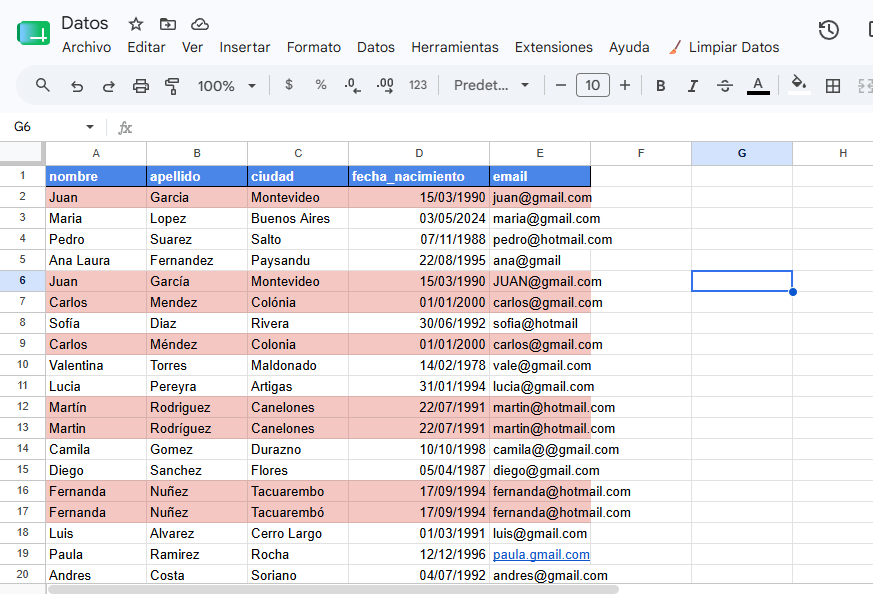
Task: Select the nombre header cell
Action: pos(96,176)
